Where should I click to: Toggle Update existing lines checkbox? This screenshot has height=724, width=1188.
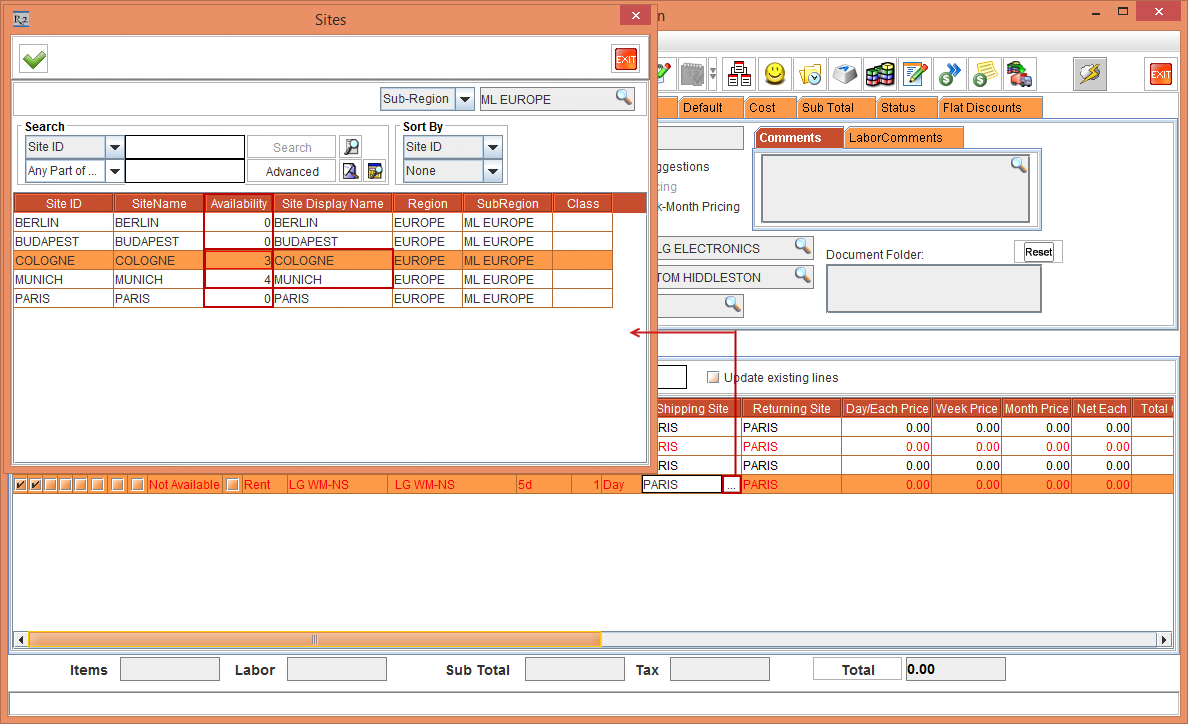(x=713, y=378)
